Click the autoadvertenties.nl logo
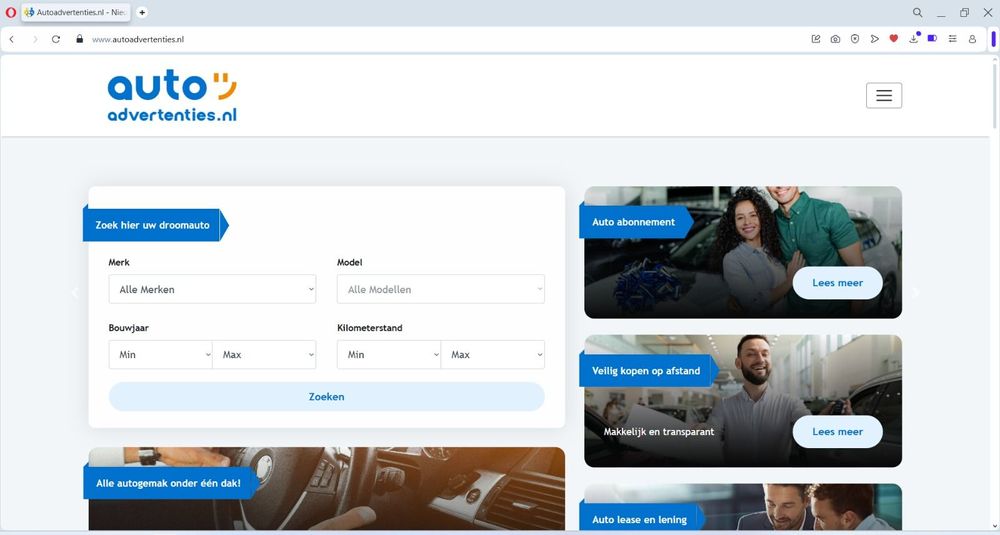 point(172,96)
